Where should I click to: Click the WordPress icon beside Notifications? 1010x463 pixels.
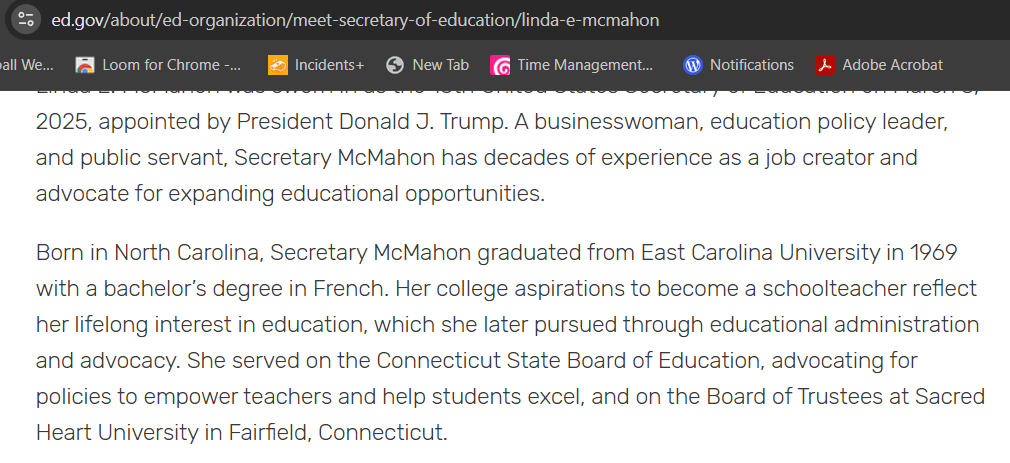(x=693, y=65)
